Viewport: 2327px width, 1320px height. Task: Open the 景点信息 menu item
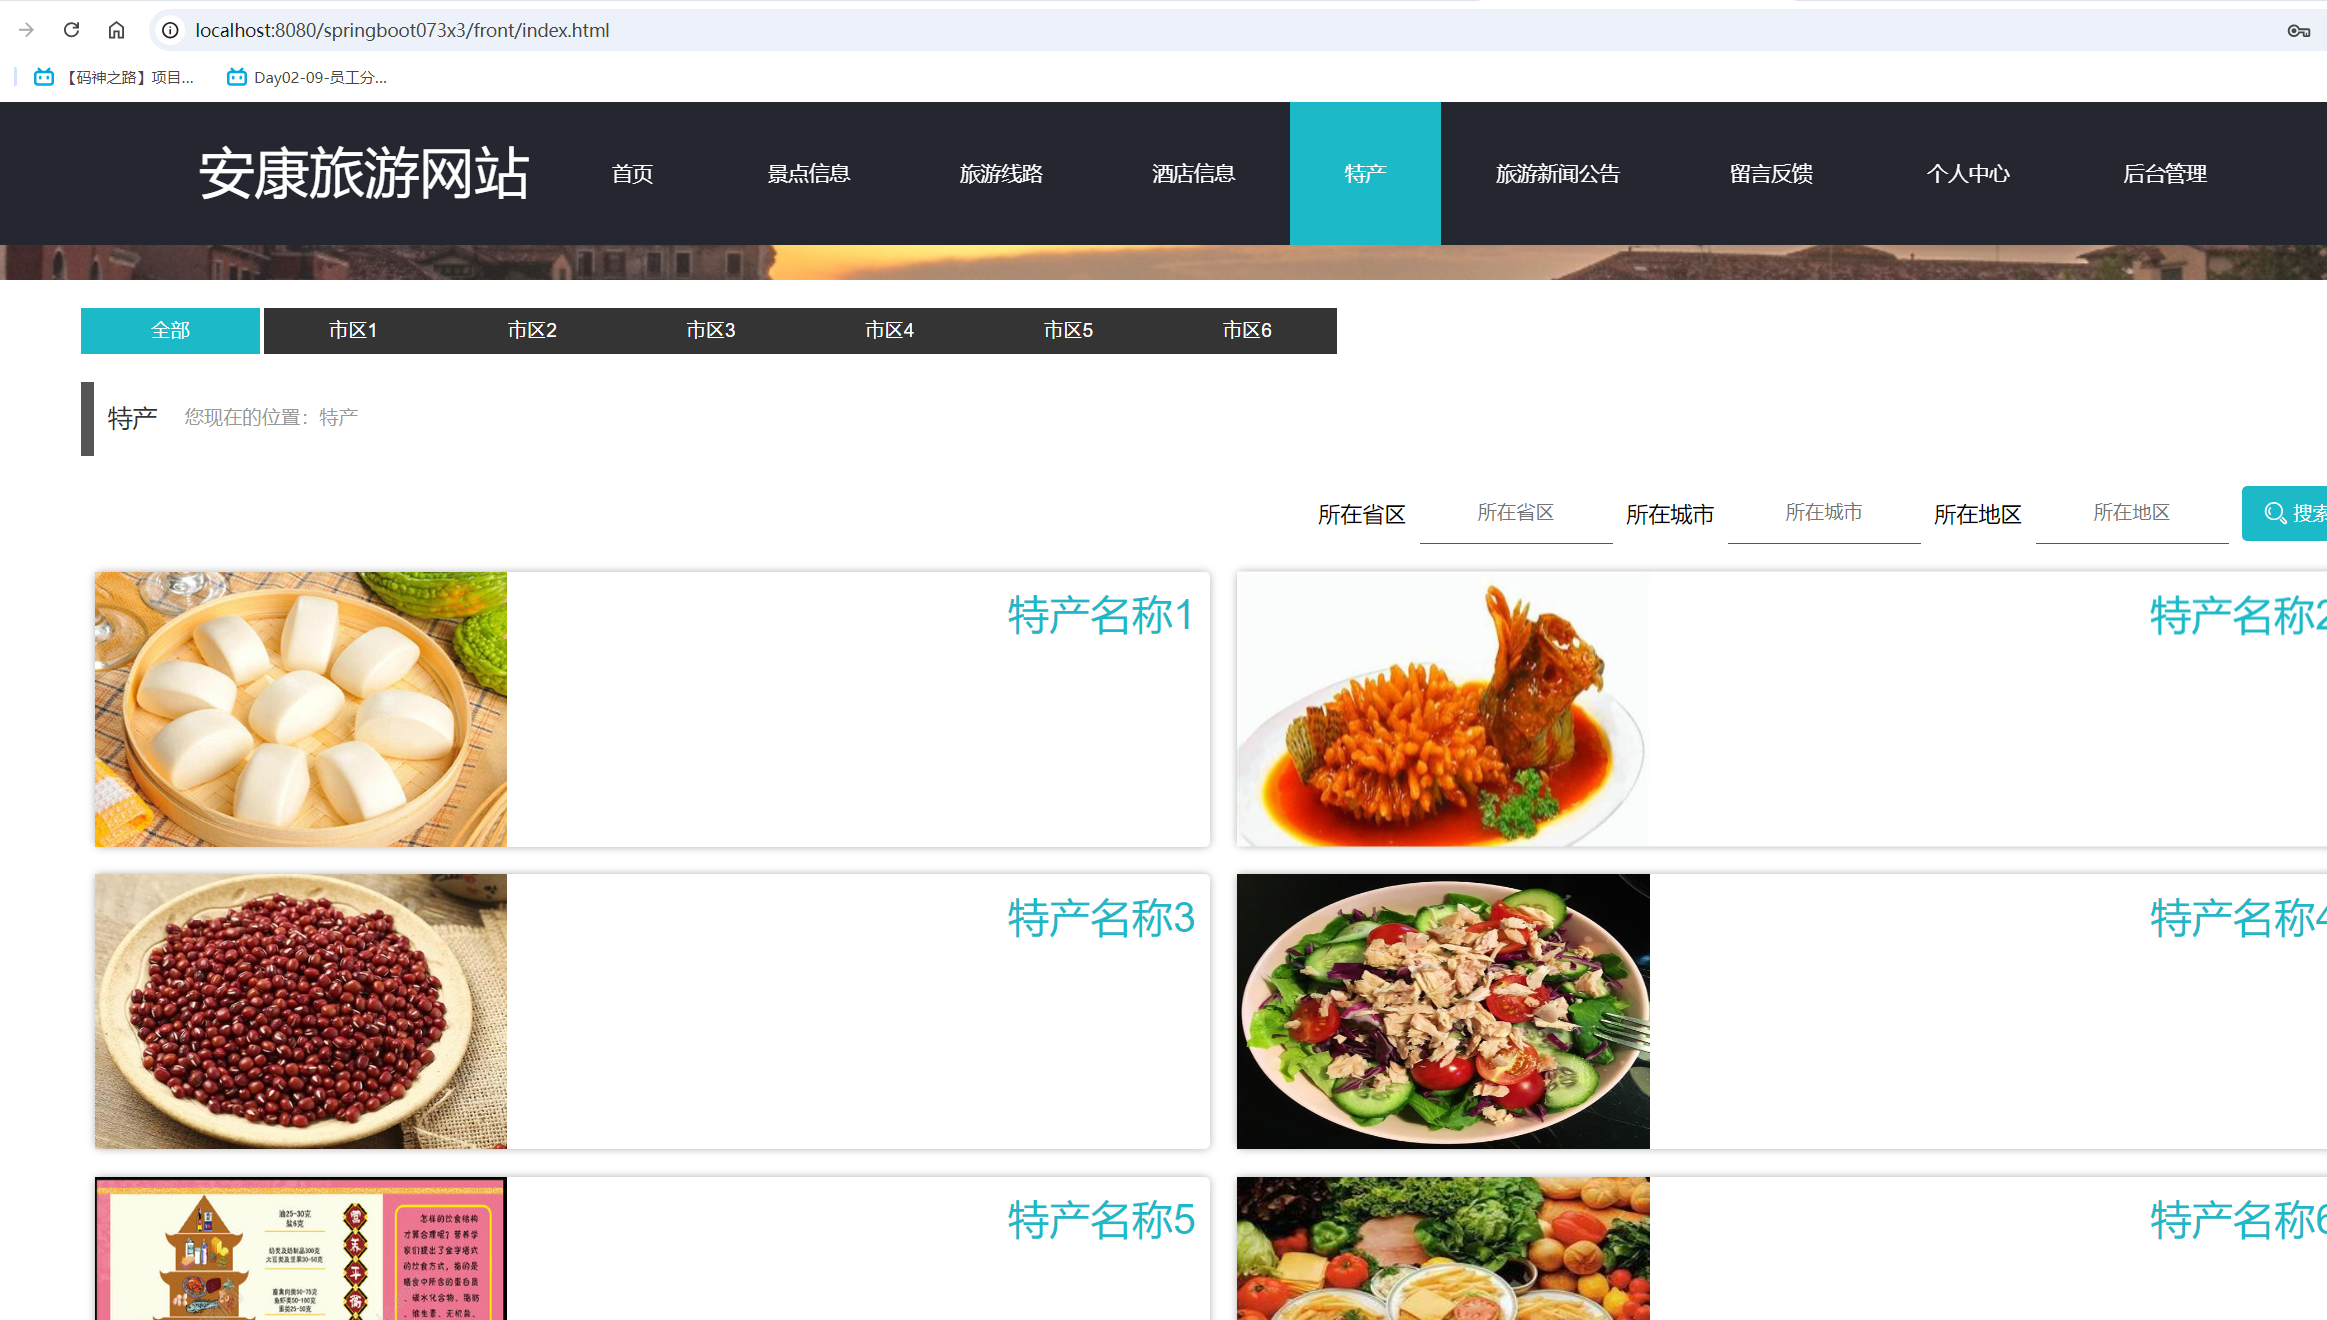(808, 173)
